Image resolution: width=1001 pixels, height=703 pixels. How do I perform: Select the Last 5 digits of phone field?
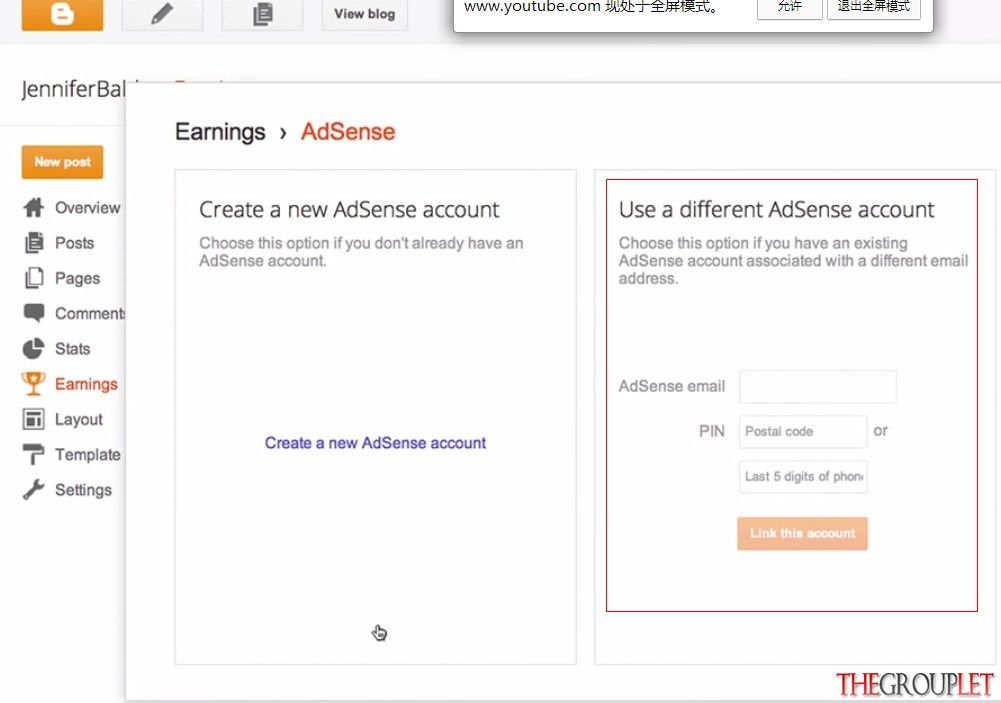click(x=803, y=476)
